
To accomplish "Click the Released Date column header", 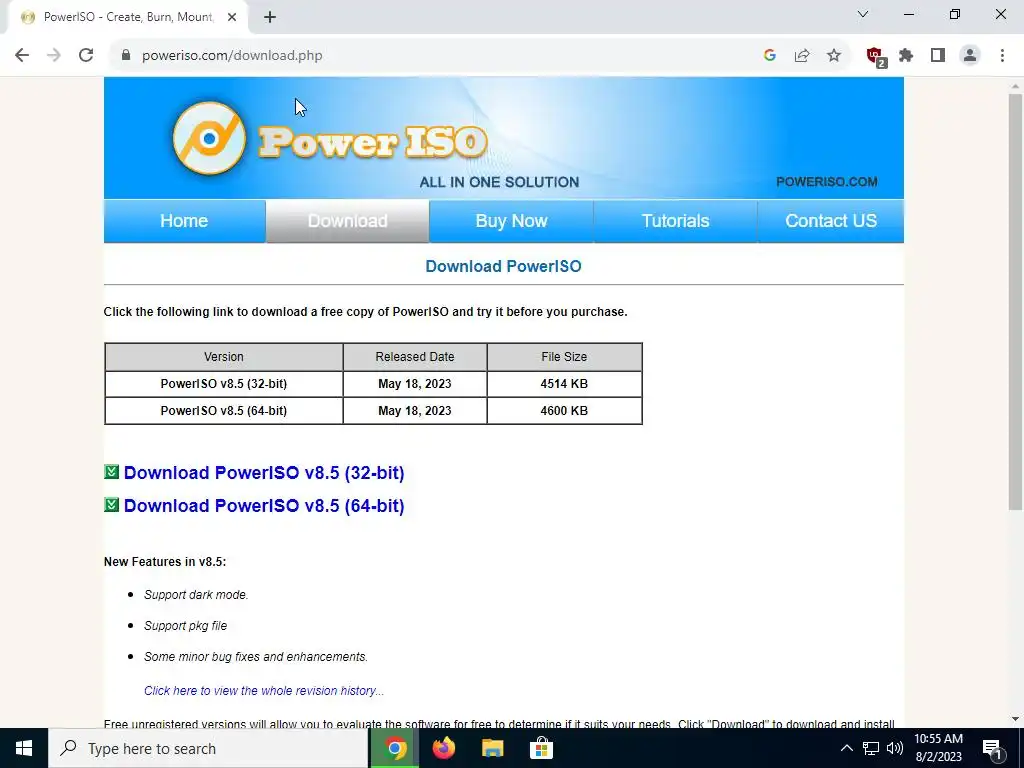I will 415,357.
